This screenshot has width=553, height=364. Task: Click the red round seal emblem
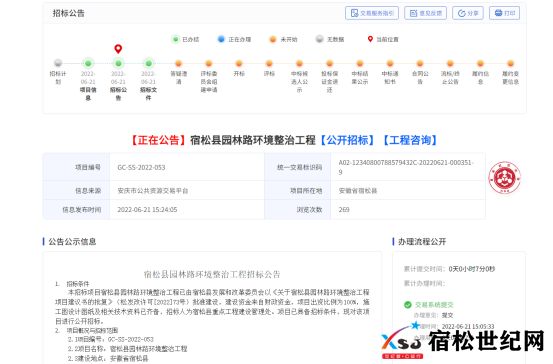[x=504, y=177]
